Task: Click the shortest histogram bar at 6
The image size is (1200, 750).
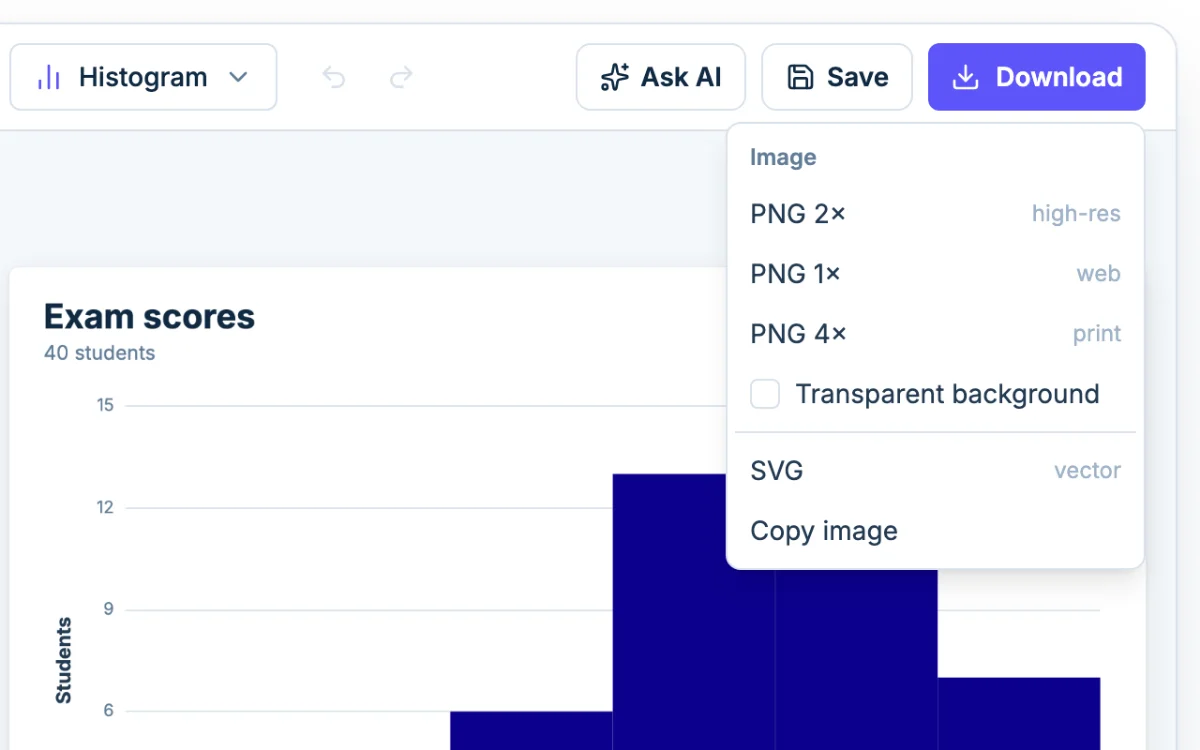Action: coord(531,731)
